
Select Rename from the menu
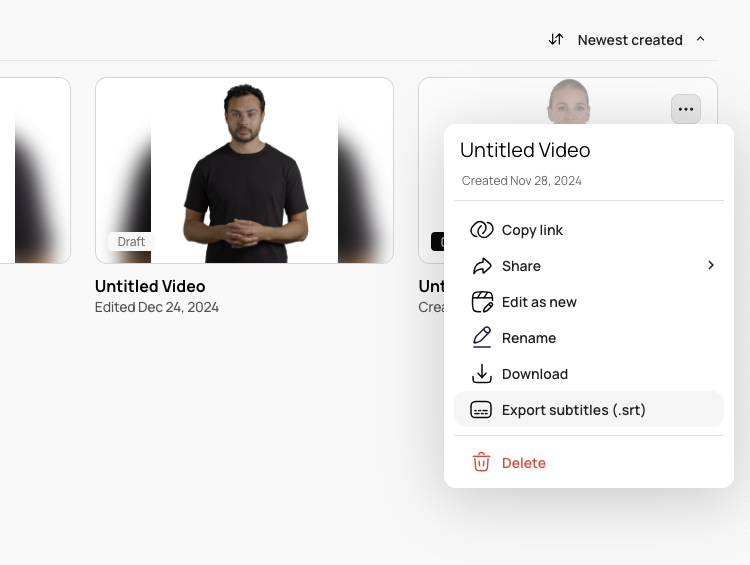pyautogui.click(x=589, y=338)
